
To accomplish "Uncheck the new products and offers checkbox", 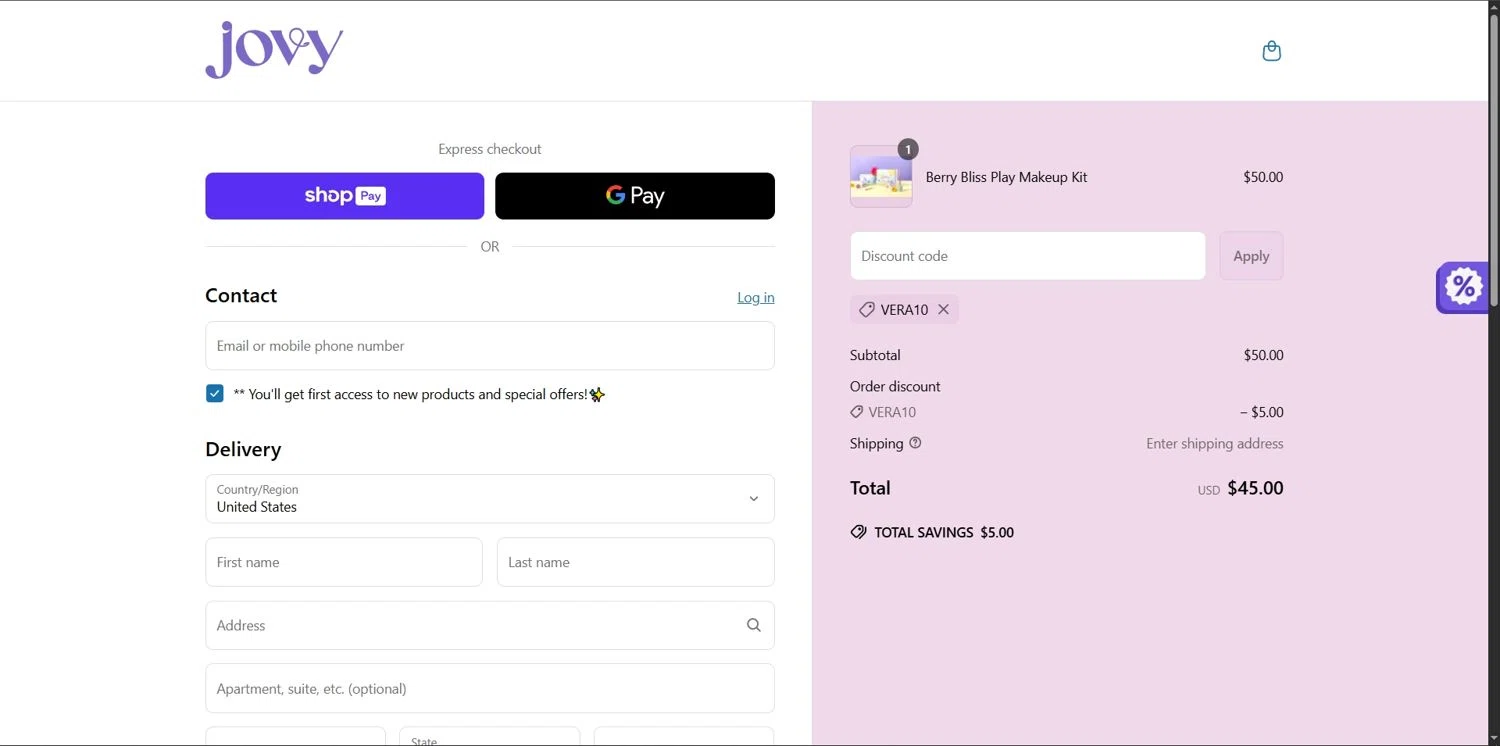I will click(x=214, y=394).
